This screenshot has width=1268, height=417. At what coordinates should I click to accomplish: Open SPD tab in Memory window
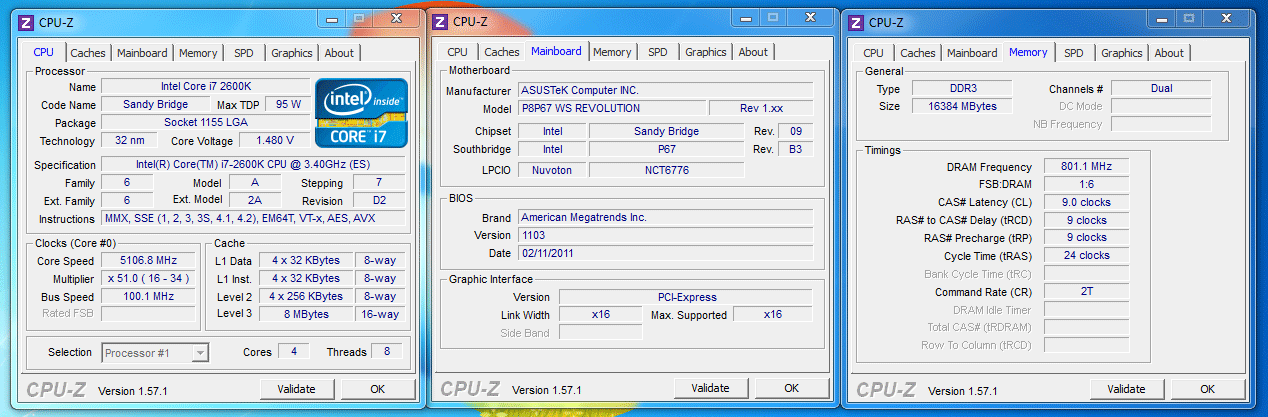[x=1073, y=53]
